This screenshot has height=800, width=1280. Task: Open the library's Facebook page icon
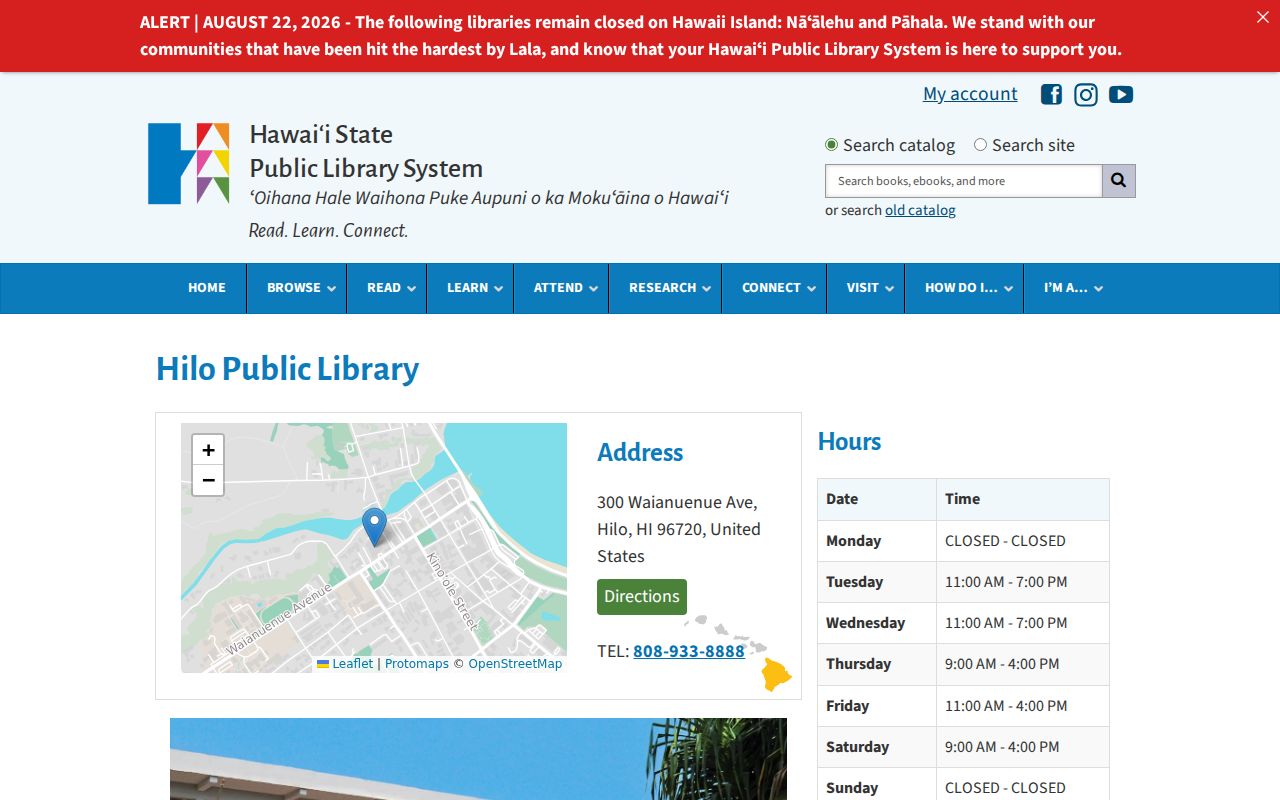click(x=1051, y=94)
